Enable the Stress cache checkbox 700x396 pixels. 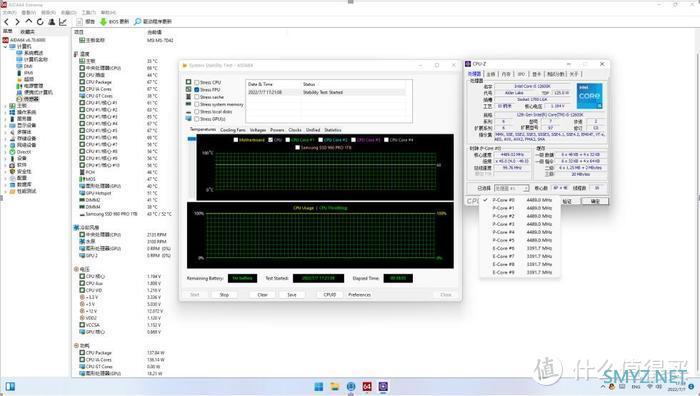point(196,97)
